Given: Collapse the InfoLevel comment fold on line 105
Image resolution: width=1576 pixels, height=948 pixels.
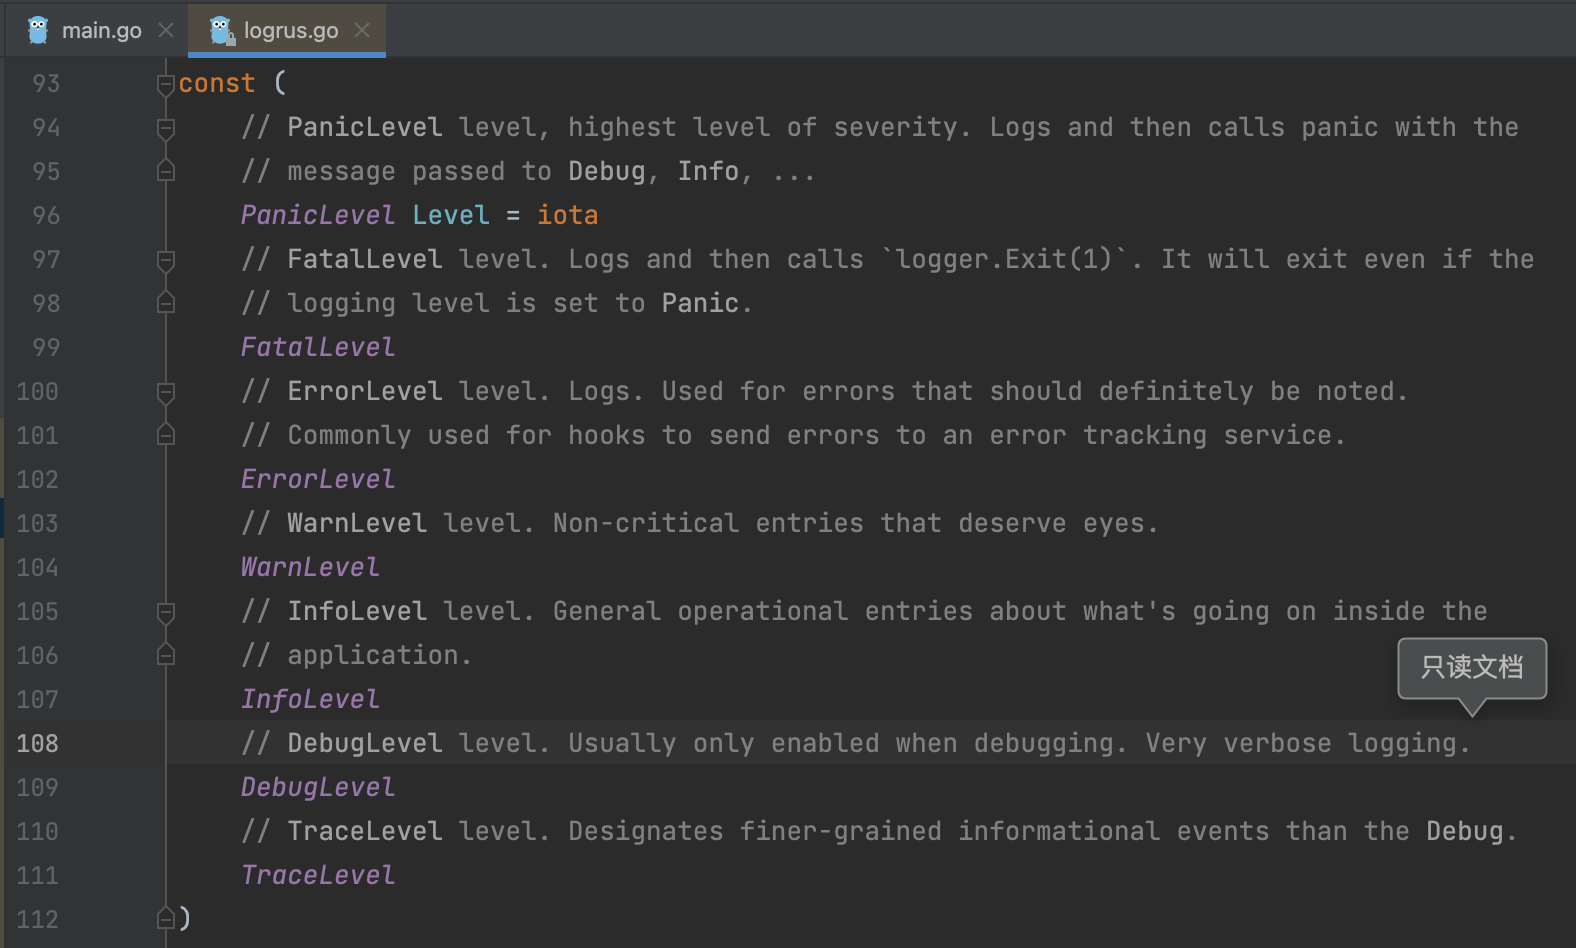Looking at the screenshot, I should (x=166, y=612).
